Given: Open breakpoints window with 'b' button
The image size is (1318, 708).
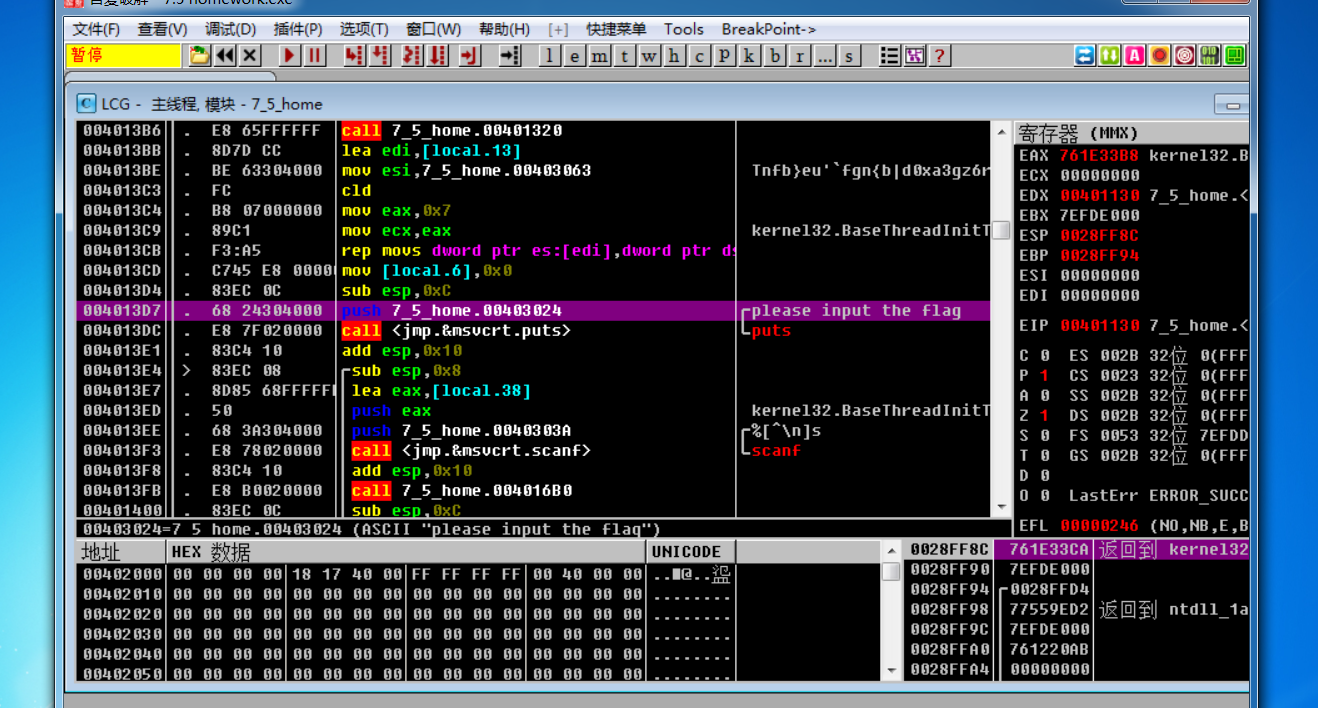Looking at the screenshot, I should 775,56.
